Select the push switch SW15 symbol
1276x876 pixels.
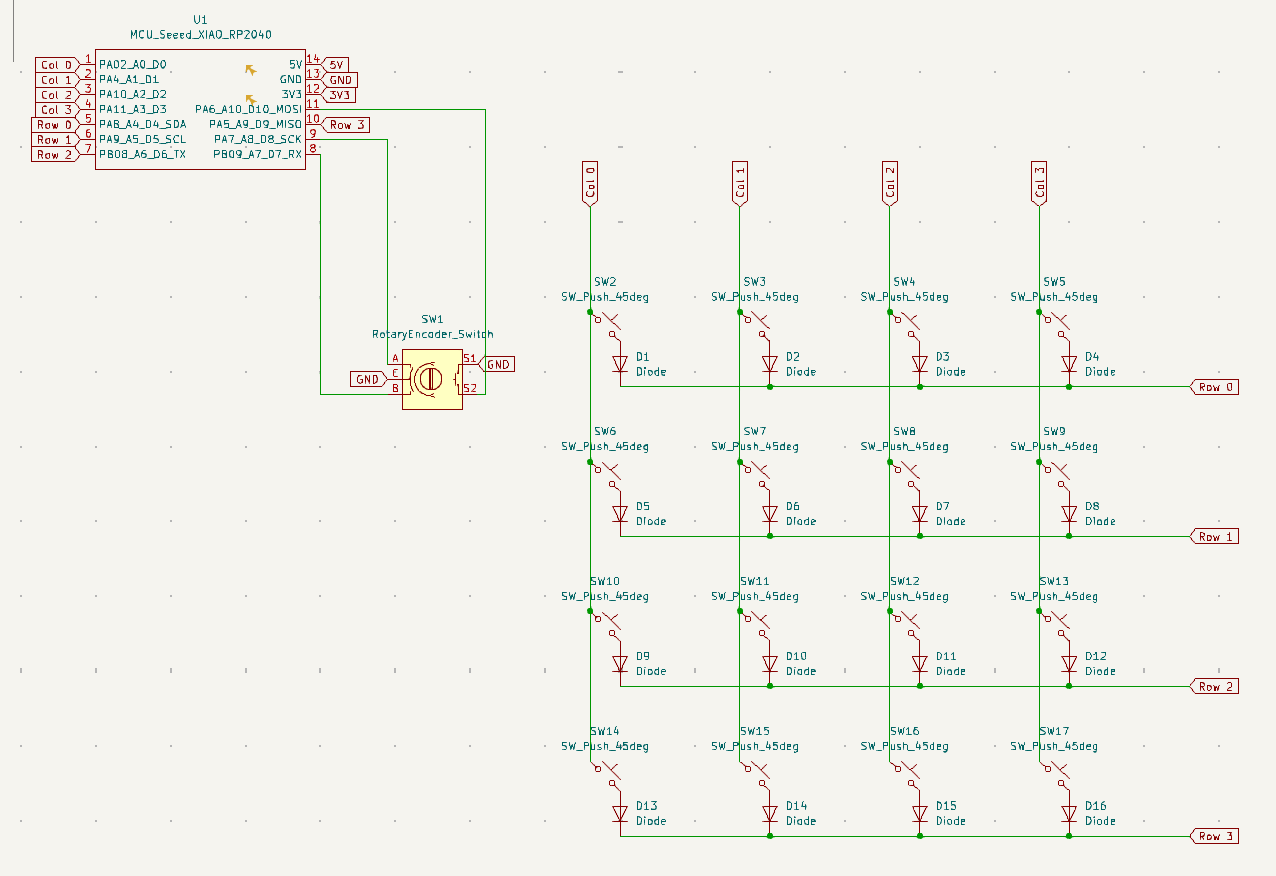[x=758, y=772]
